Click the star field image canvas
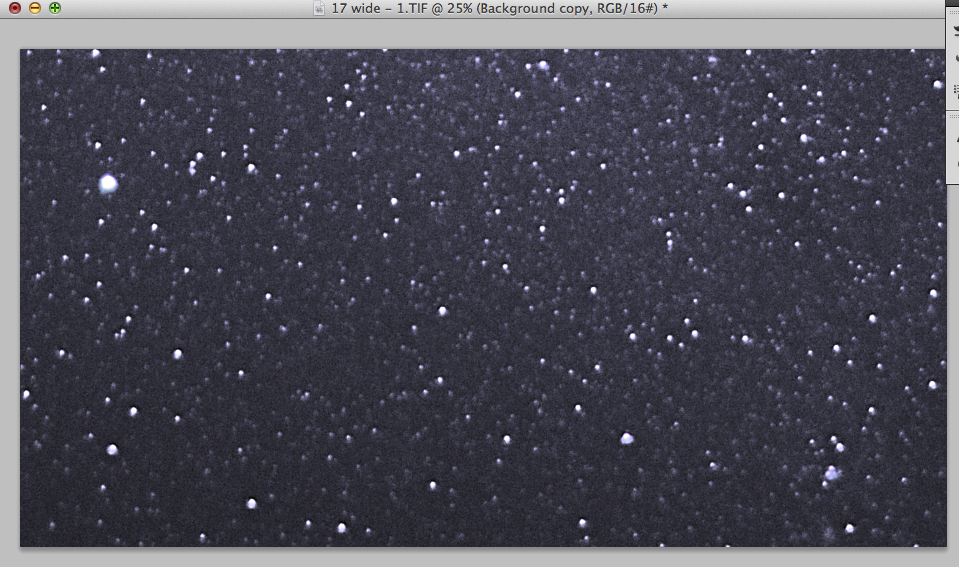This screenshot has width=959, height=567. 483,298
